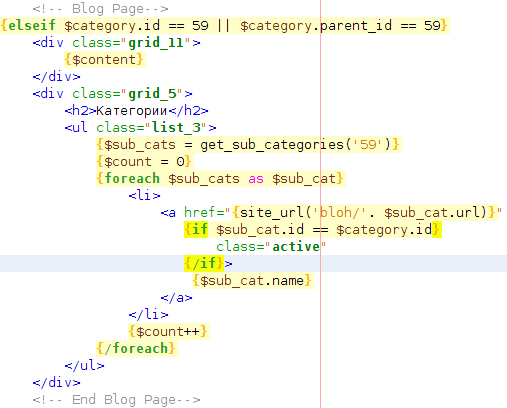
Task: Click the class="active" attribute
Action: tap(271, 247)
